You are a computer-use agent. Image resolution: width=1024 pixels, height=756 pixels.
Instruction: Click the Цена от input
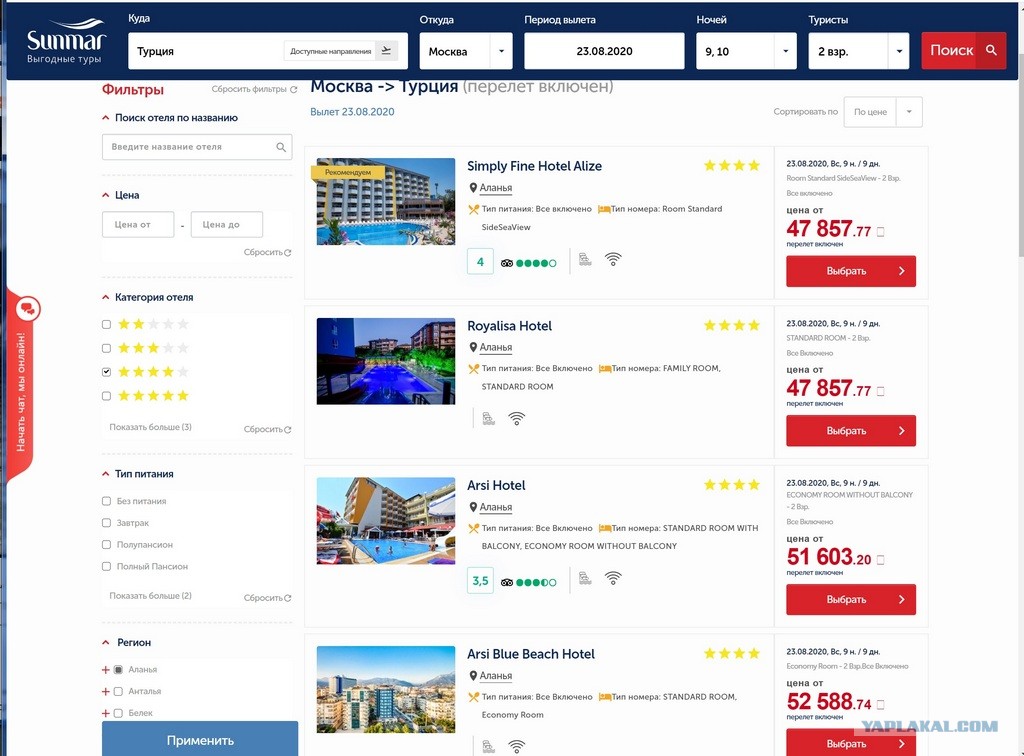pyautogui.click(x=138, y=225)
